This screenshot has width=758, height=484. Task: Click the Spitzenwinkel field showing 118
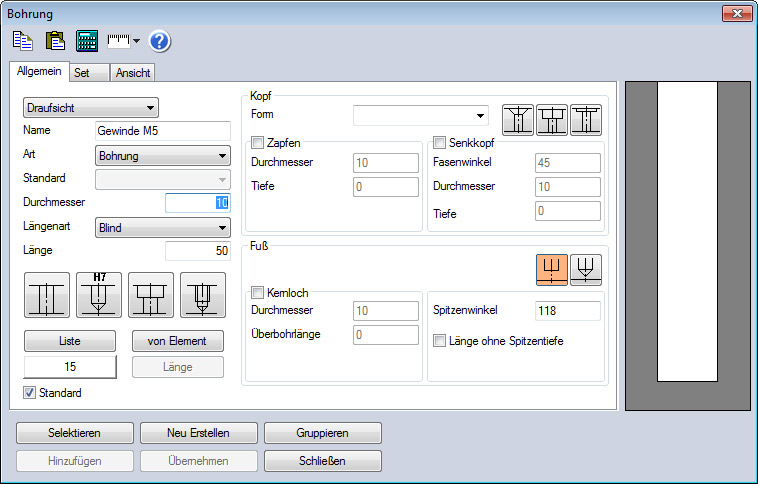point(567,311)
